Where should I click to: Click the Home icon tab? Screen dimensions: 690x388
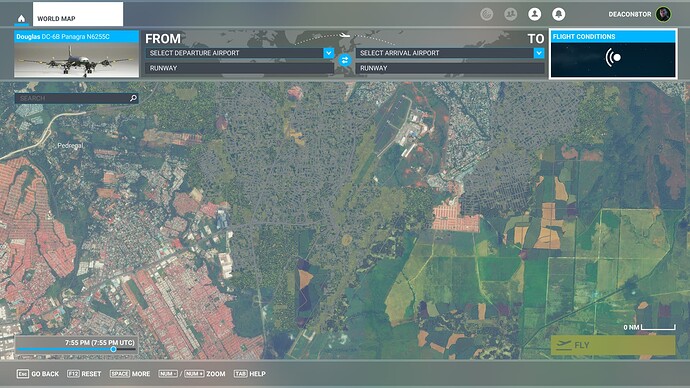pos(21,18)
